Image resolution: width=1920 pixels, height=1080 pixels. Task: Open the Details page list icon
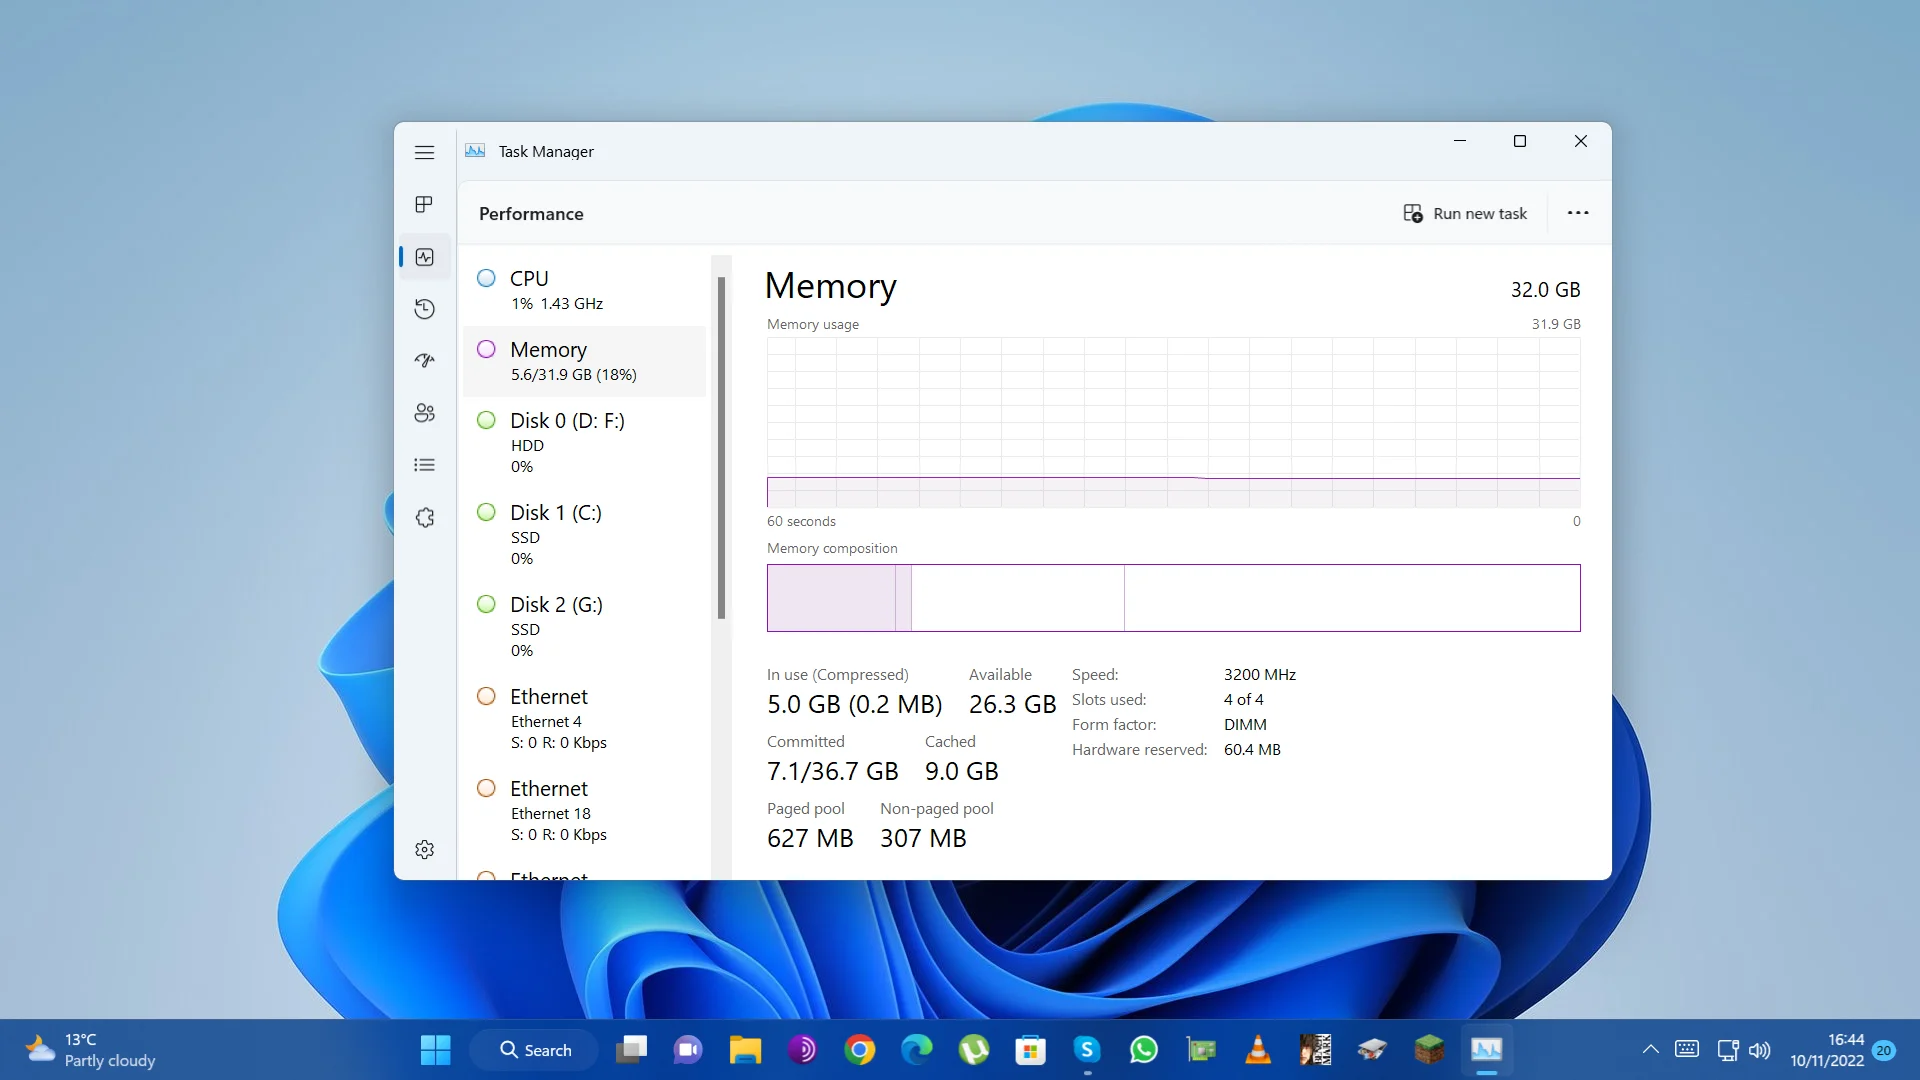pyautogui.click(x=424, y=465)
